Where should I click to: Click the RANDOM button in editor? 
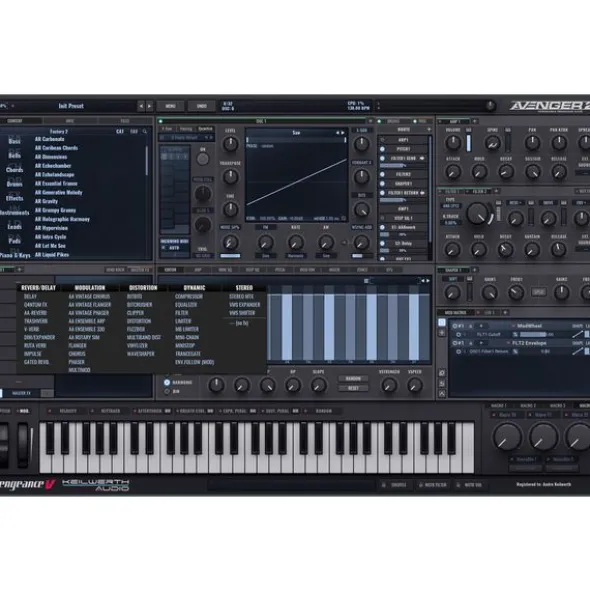pyautogui.click(x=353, y=379)
